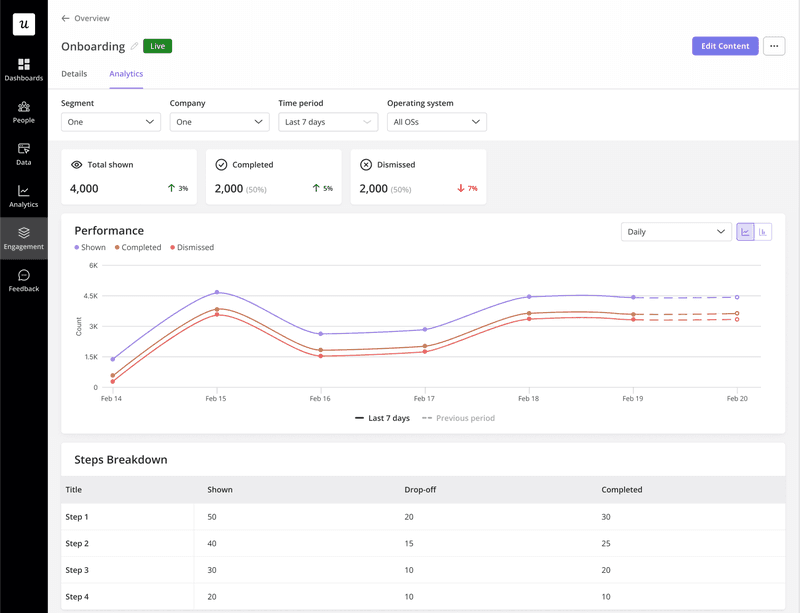
Task: Switch chart to bar chart view
Action: coord(763,231)
